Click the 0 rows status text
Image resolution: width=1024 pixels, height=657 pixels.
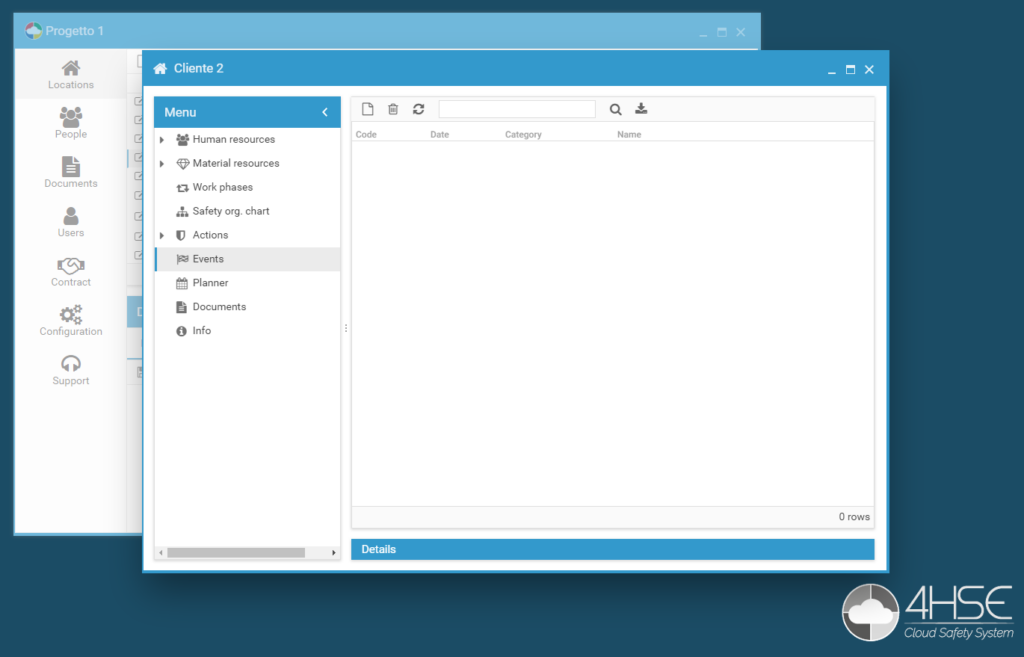854,517
